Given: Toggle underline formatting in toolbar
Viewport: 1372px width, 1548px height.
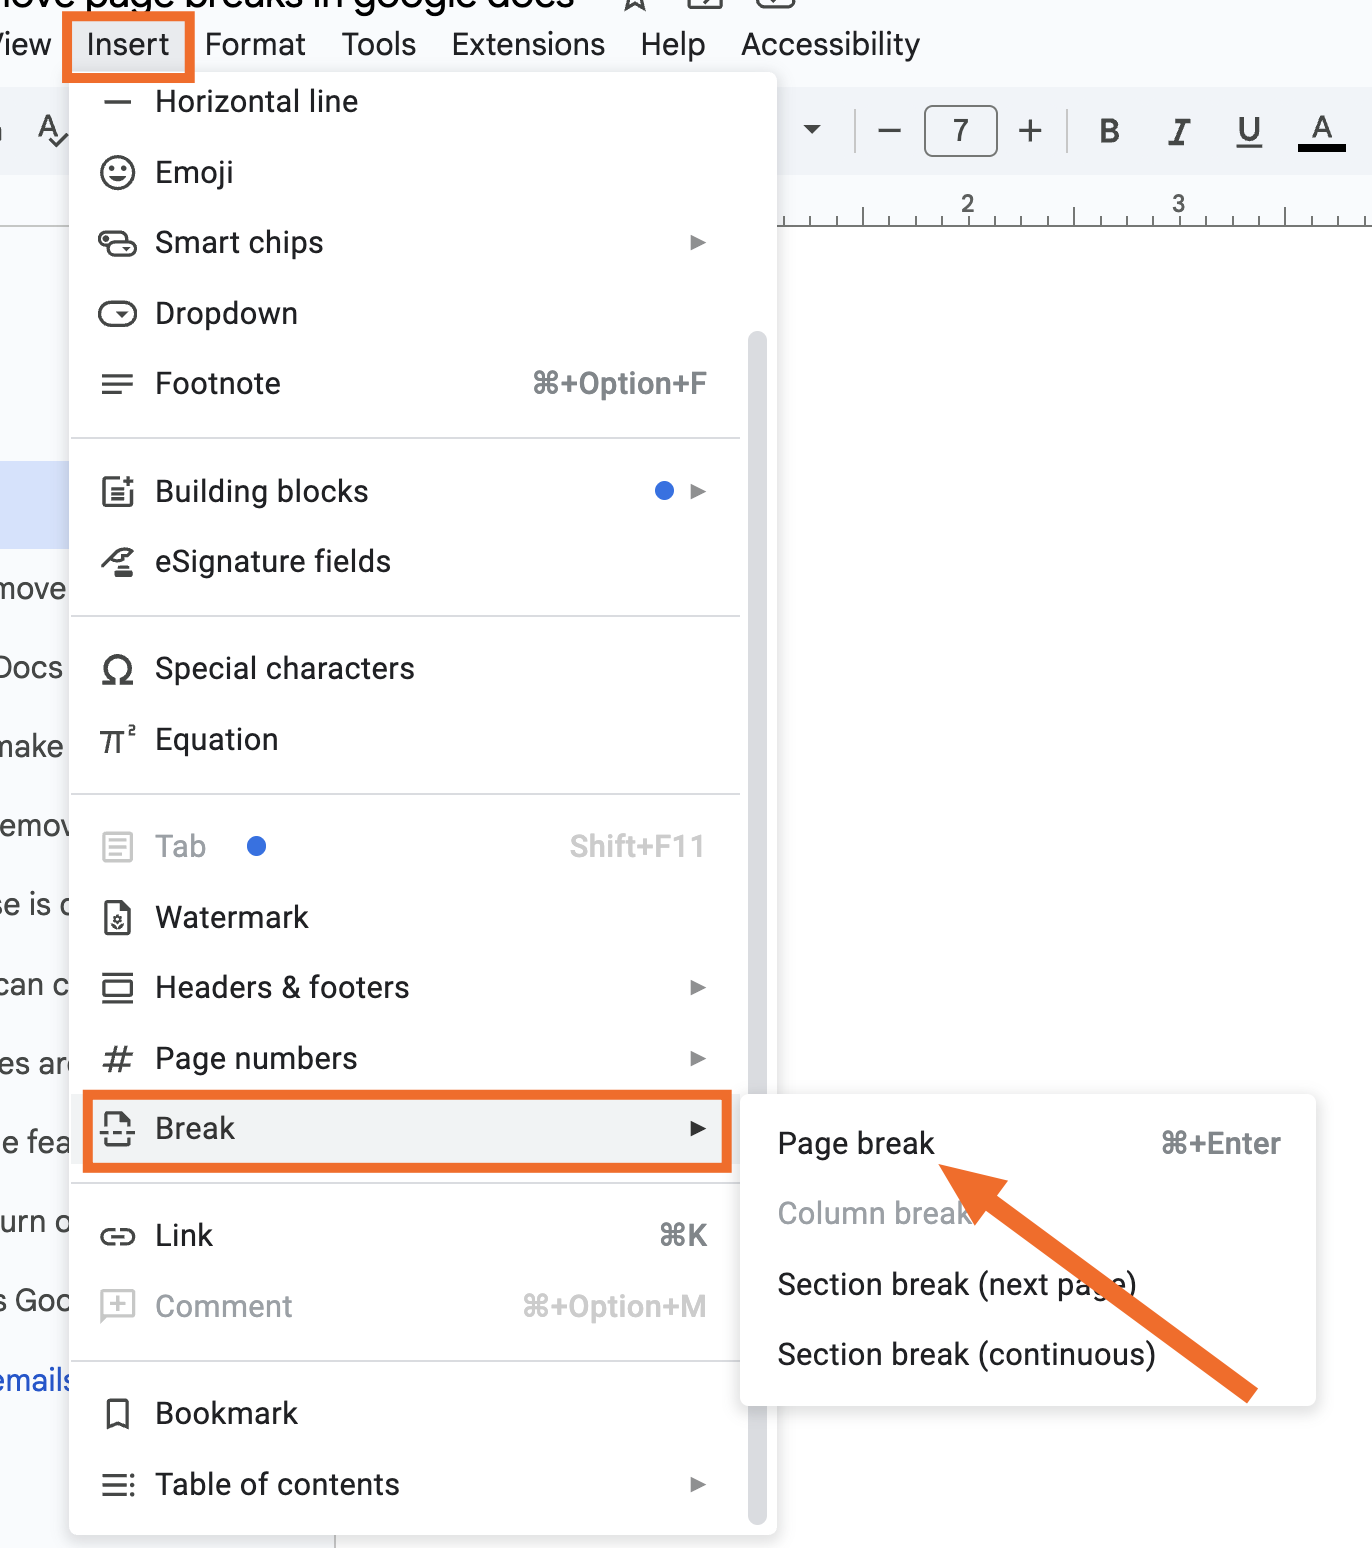Looking at the screenshot, I should (x=1249, y=131).
